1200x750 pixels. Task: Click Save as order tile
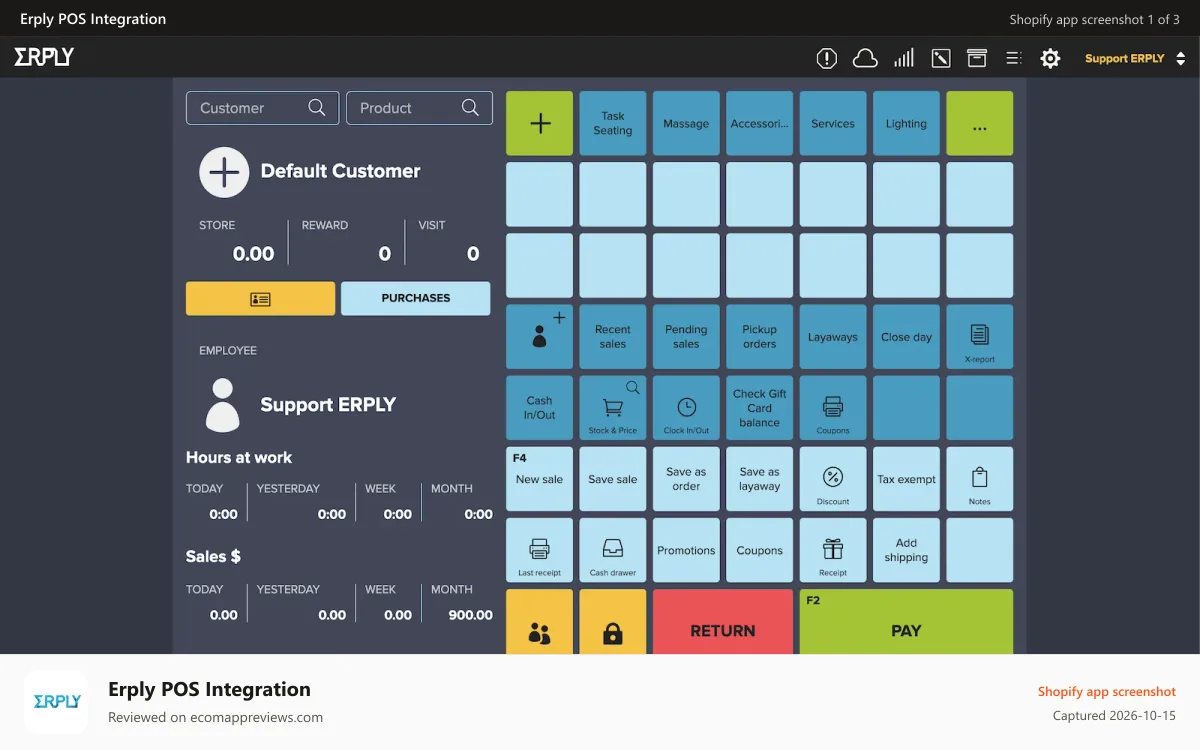tap(686, 479)
